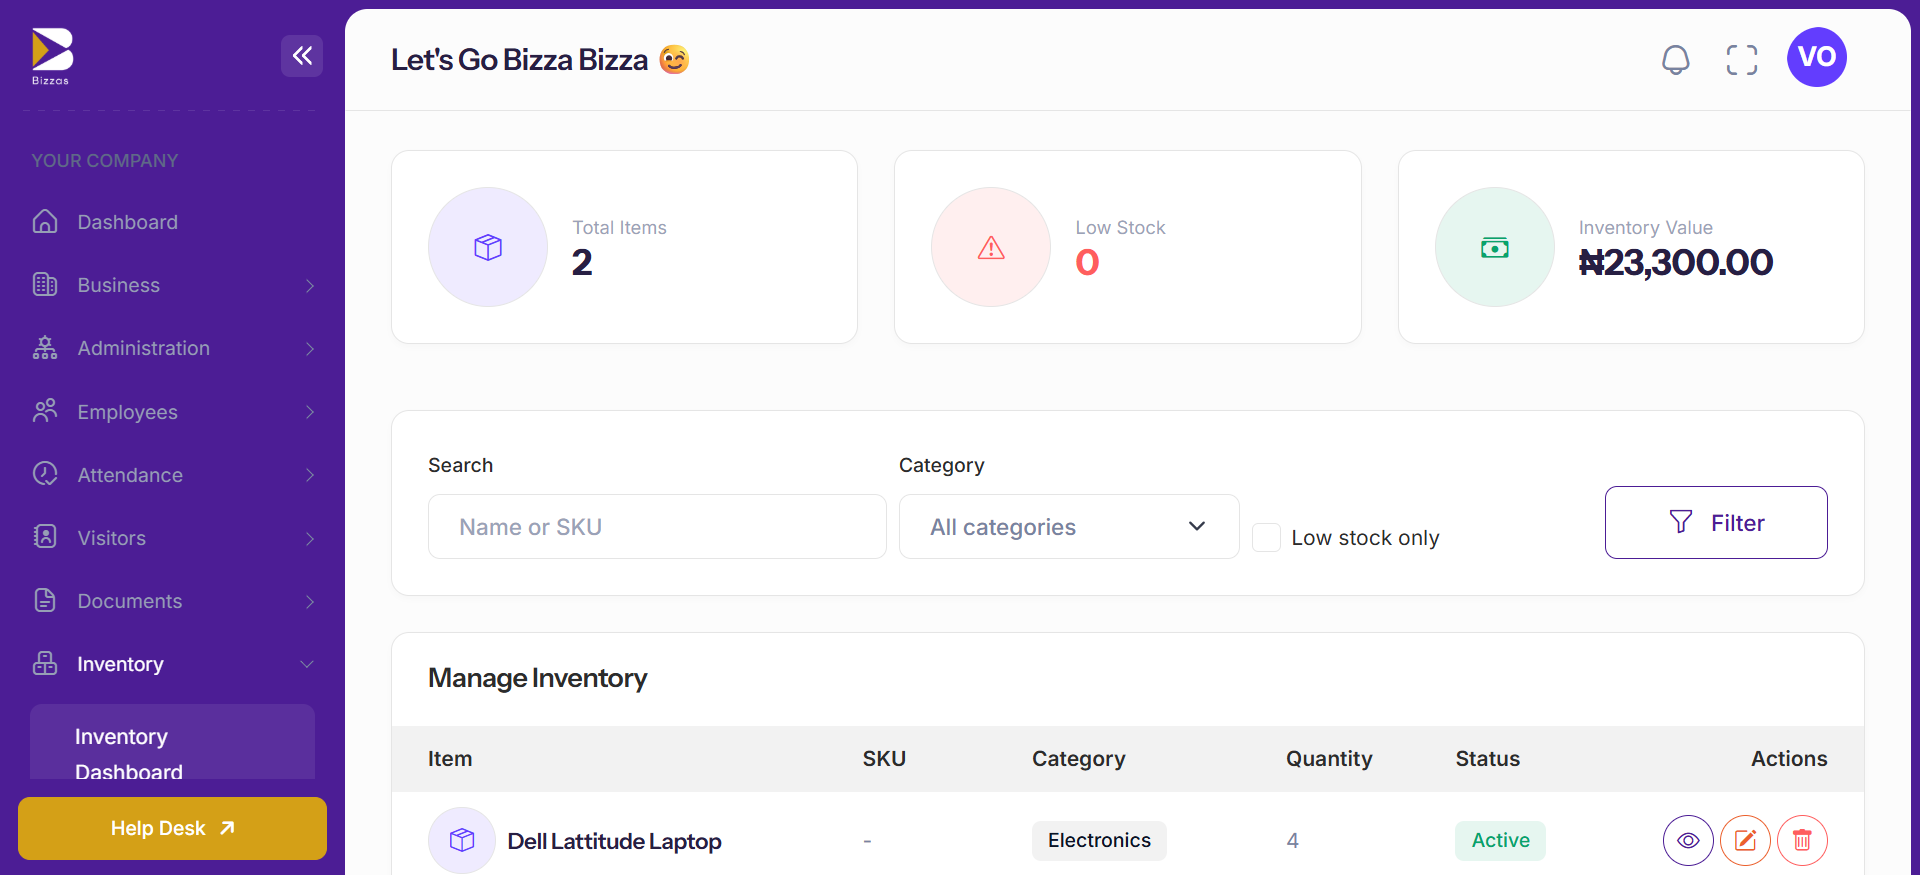
Task: Click the Electronics category tag
Action: pos(1099,840)
